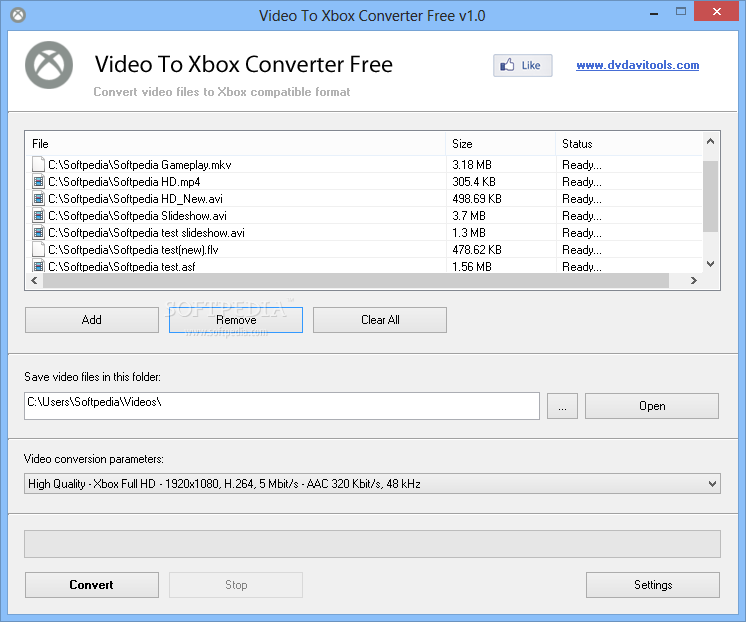Click the file icon for Softpedia Gameplay.mkv
746x622 pixels.
point(38,165)
